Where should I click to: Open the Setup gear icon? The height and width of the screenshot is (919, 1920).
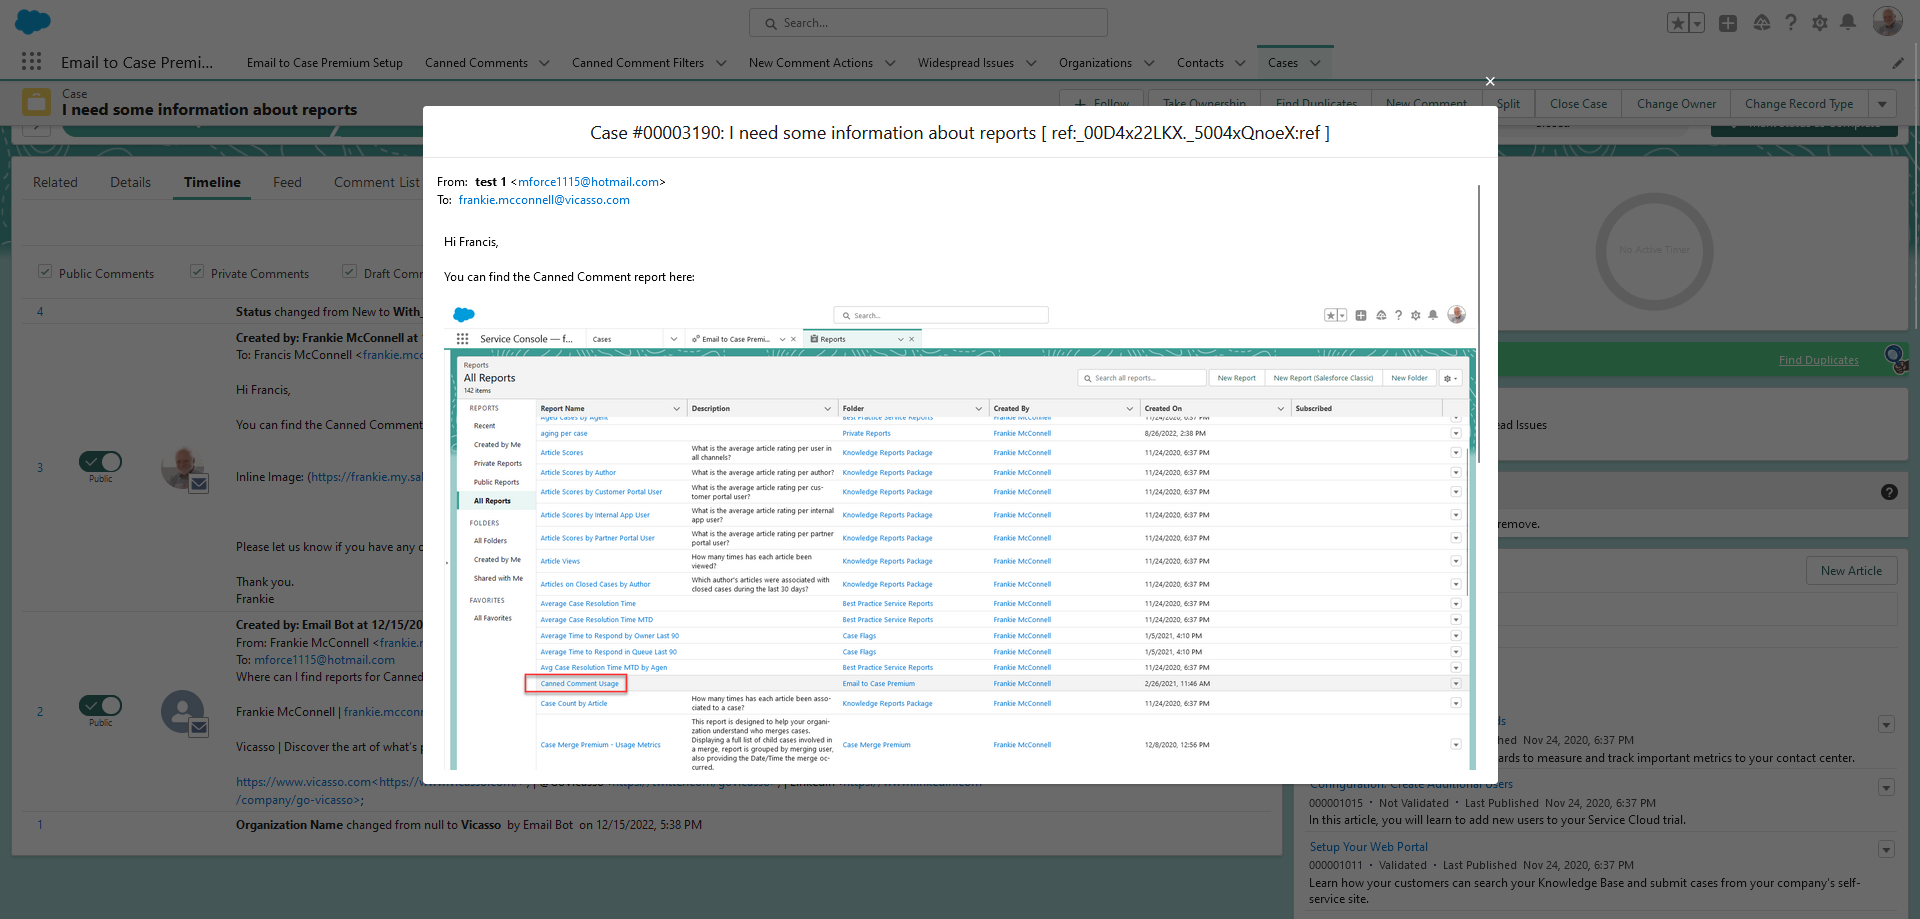click(x=1820, y=23)
